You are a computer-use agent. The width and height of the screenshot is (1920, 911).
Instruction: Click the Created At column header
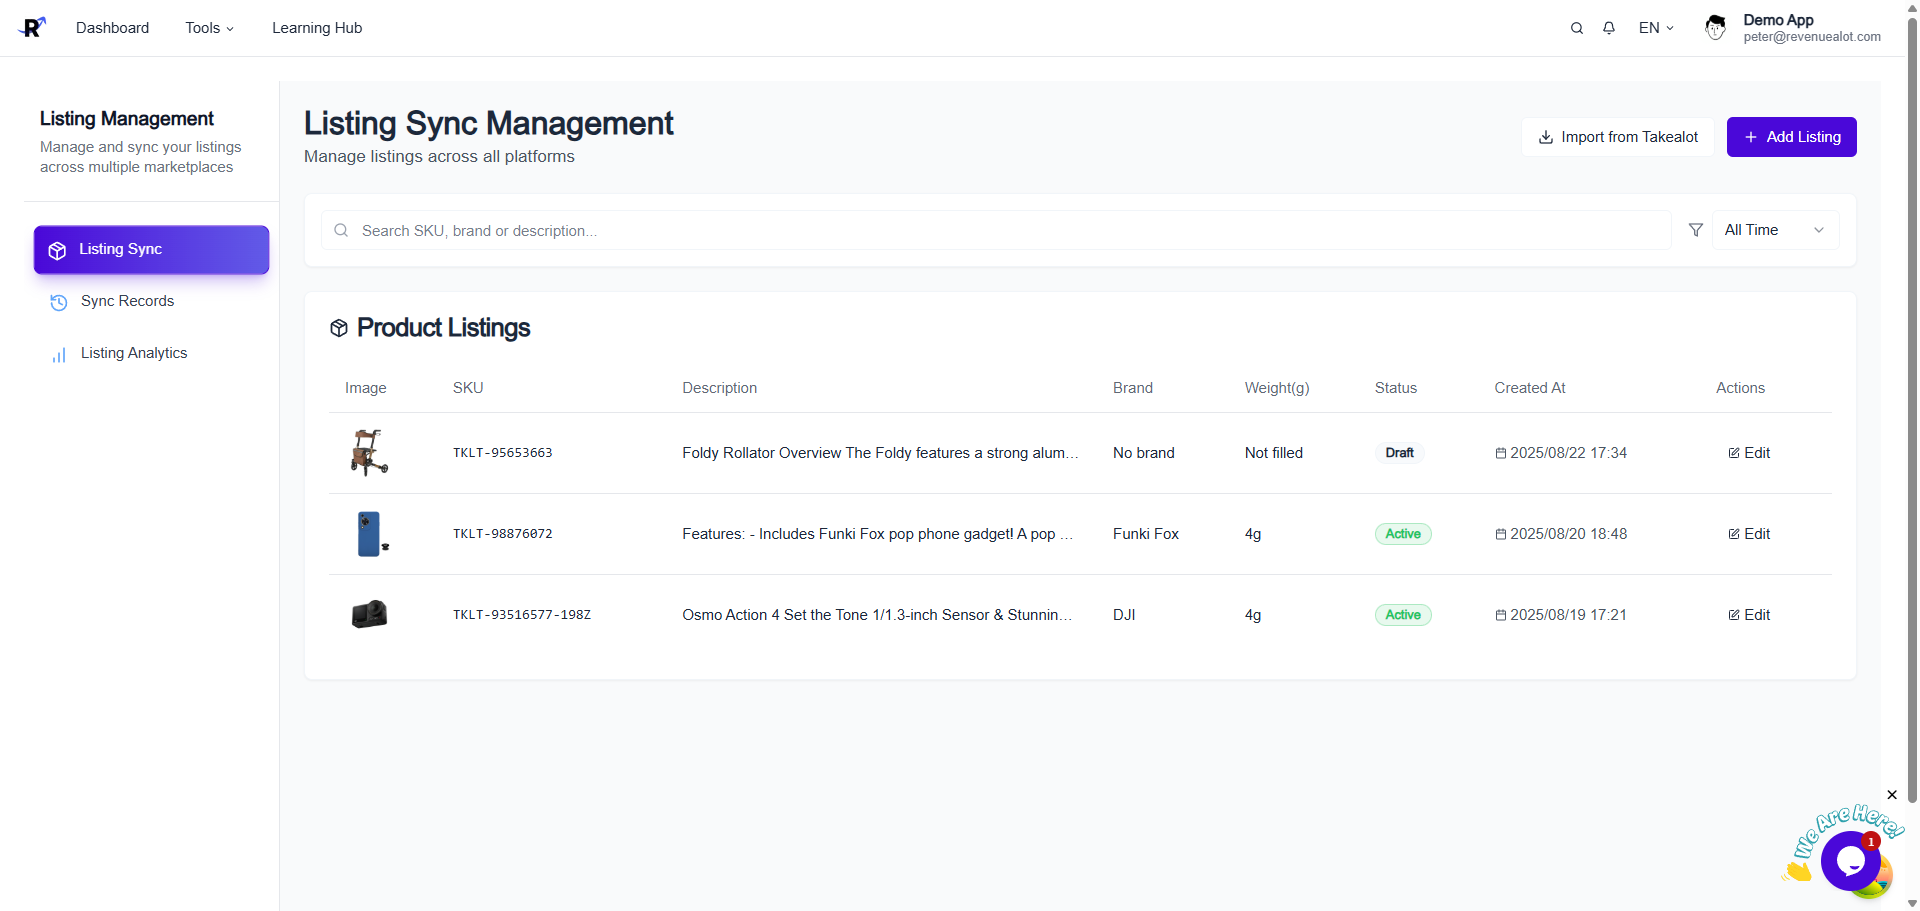point(1530,388)
